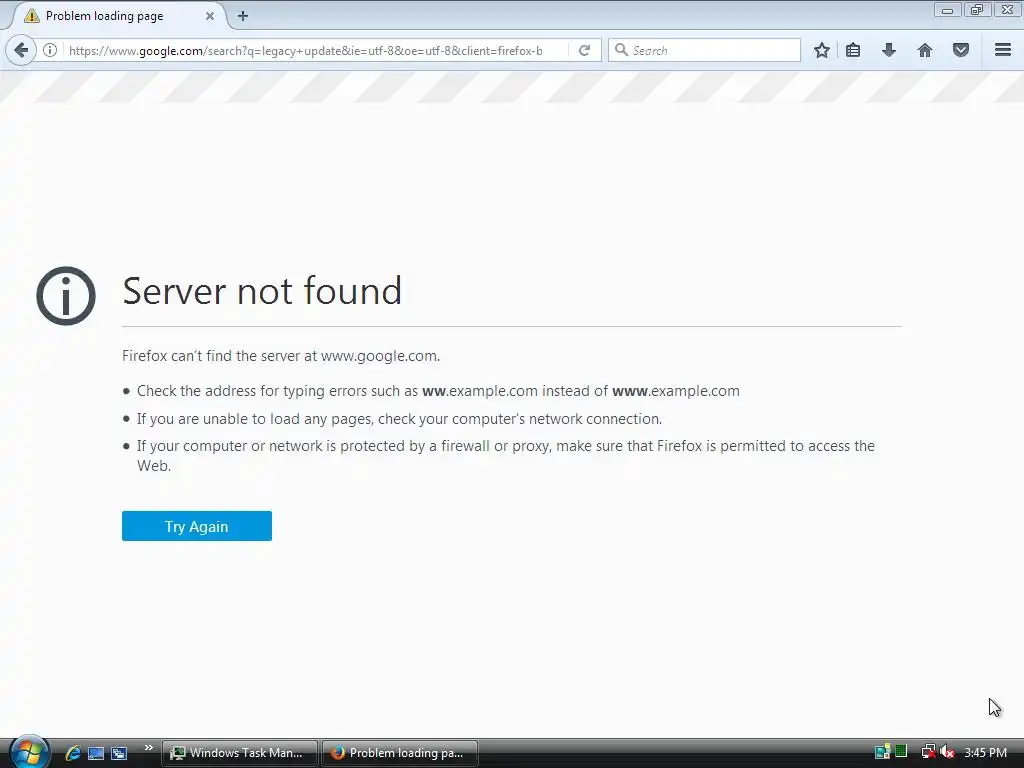Minimize the Firefox window
1024x768 pixels.
tap(948, 10)
